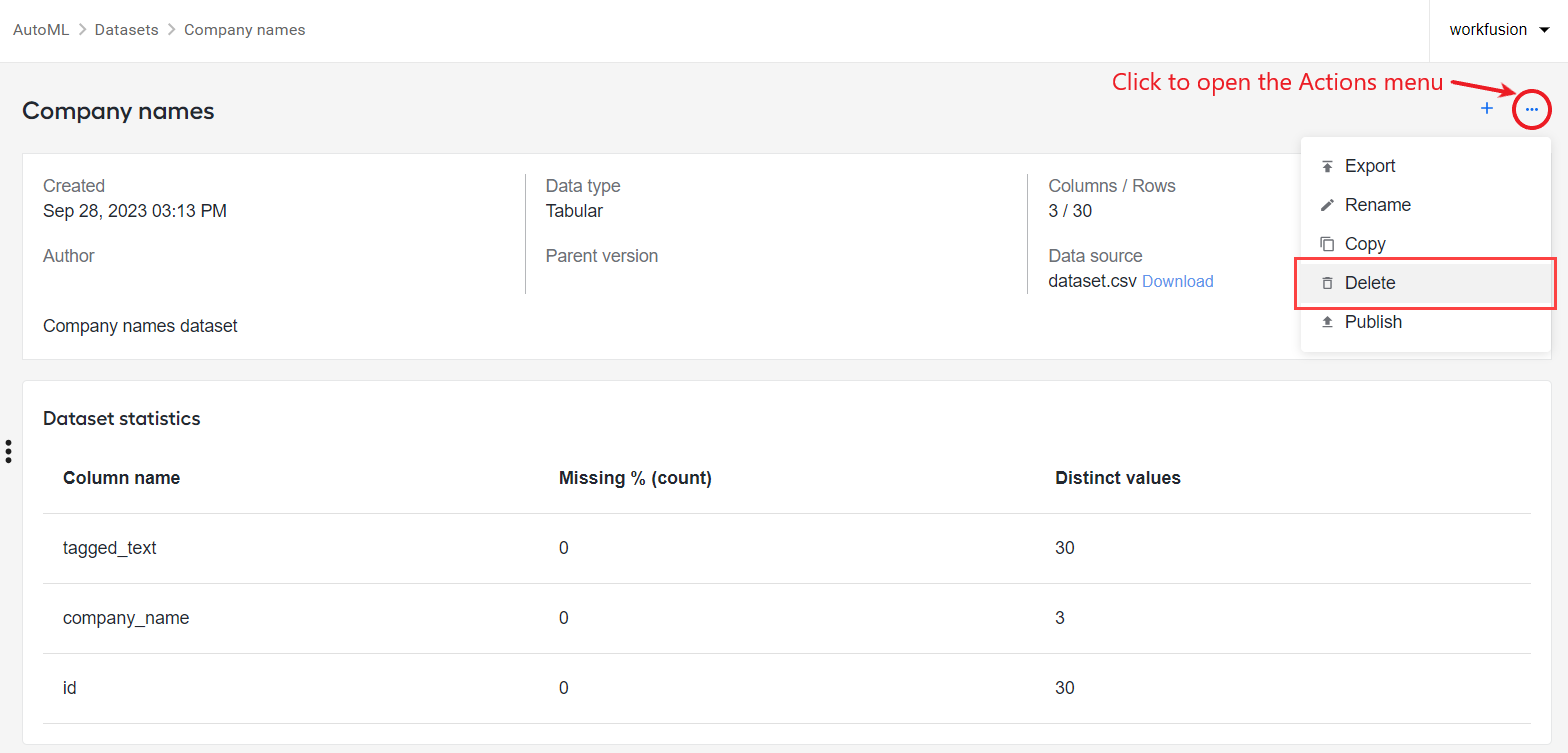Choose Delete from the Actions menu

[x=1425, y=283]
